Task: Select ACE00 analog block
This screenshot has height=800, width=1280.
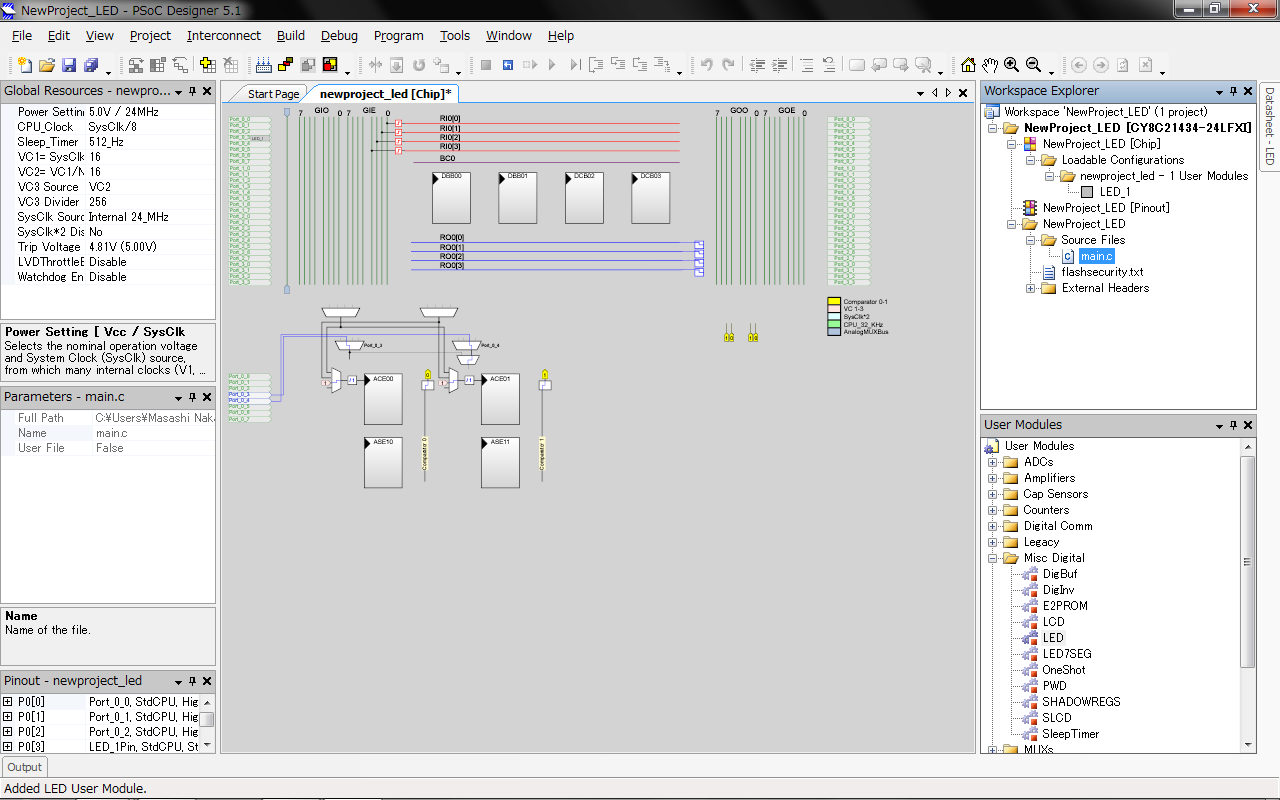Action: point(383,399)
